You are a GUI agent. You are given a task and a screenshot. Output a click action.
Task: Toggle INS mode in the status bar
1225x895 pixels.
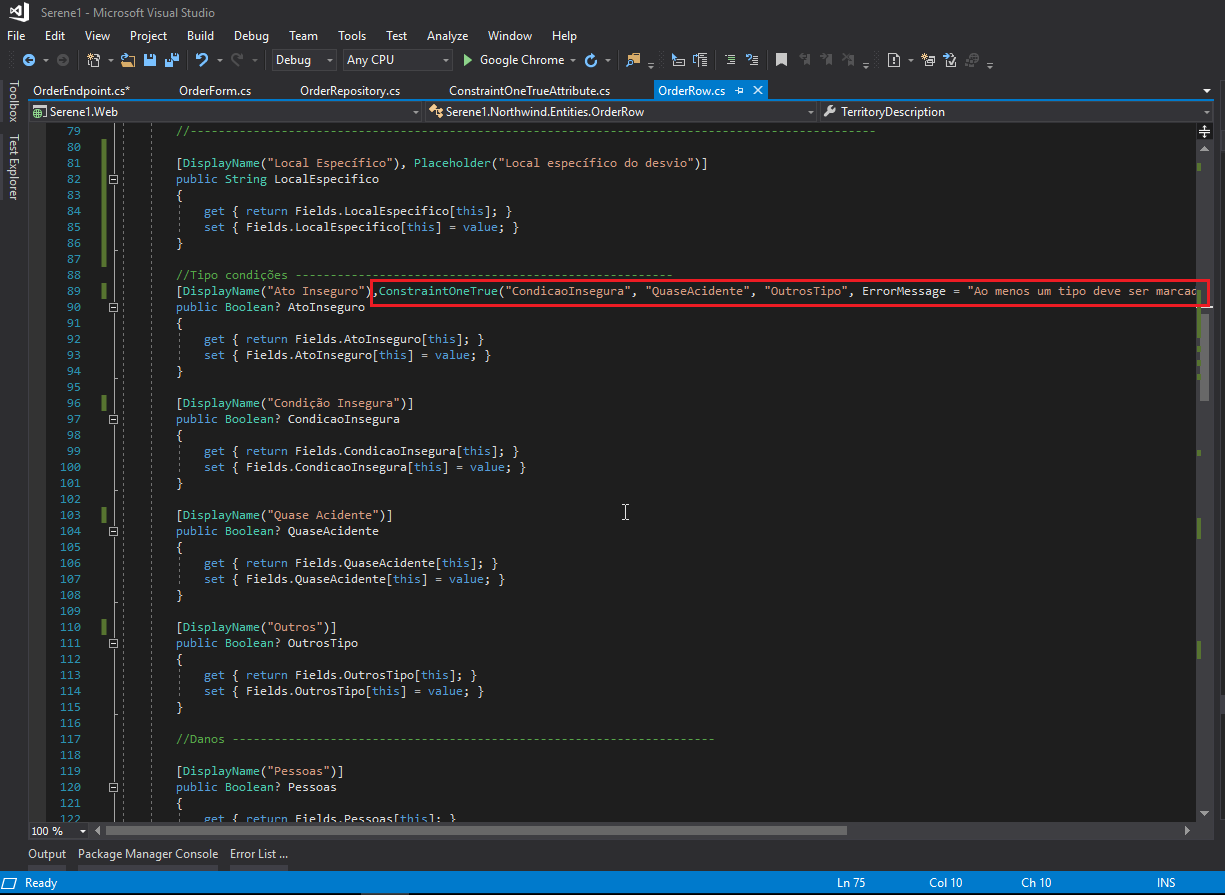click(x=1165, y=883)
